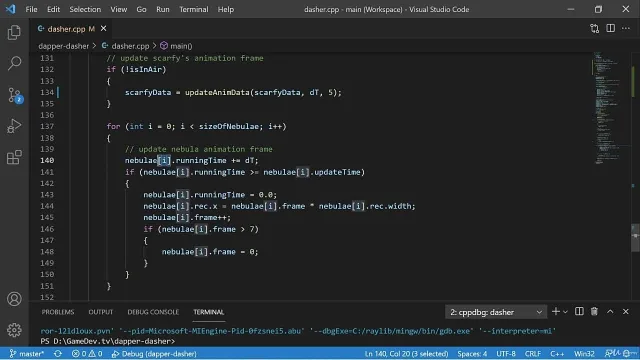The image size is (640, 360).
Task: Switch to the OUTPUT panel tab
Action: [101, 312]
